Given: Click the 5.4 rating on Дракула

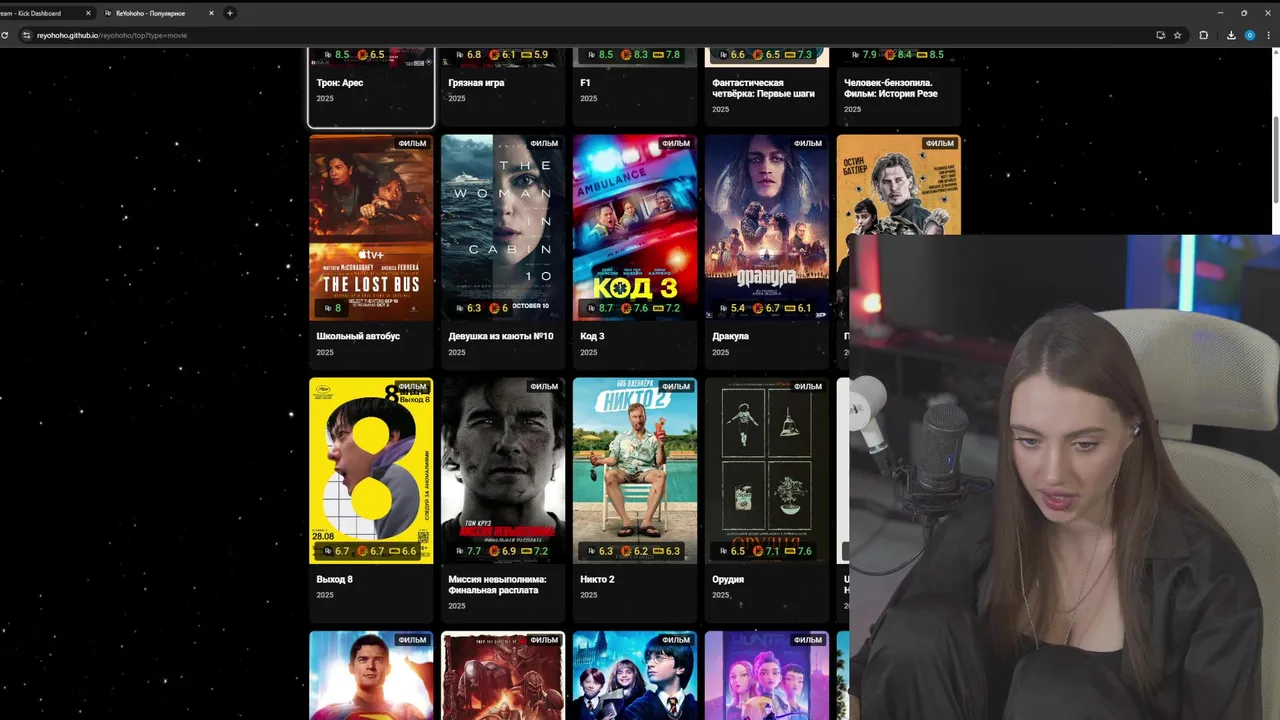Looking at the screenshot, I should point(738,308).
